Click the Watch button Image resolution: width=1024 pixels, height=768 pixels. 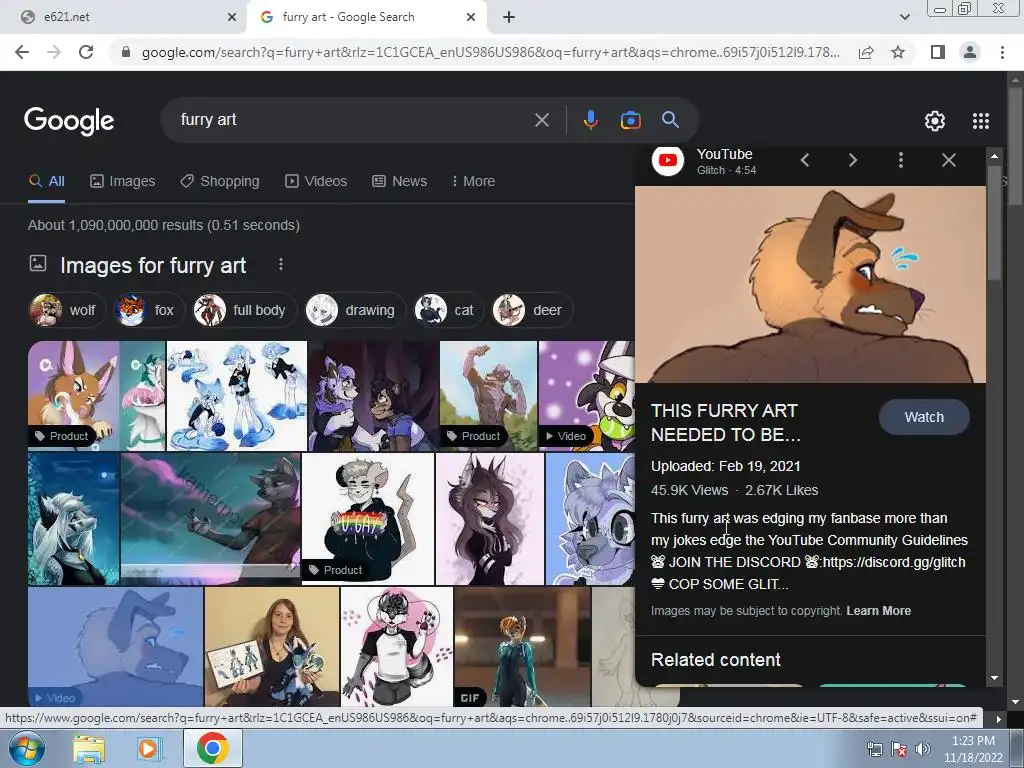tap(924, 417)
